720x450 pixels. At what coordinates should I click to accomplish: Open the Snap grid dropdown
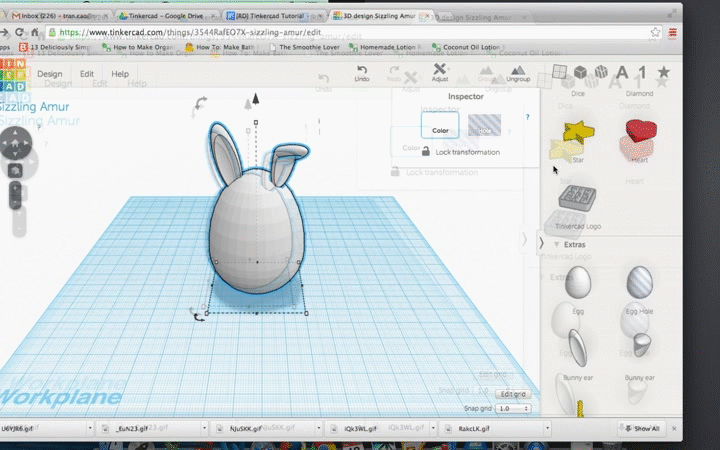(x=514, y=409)
